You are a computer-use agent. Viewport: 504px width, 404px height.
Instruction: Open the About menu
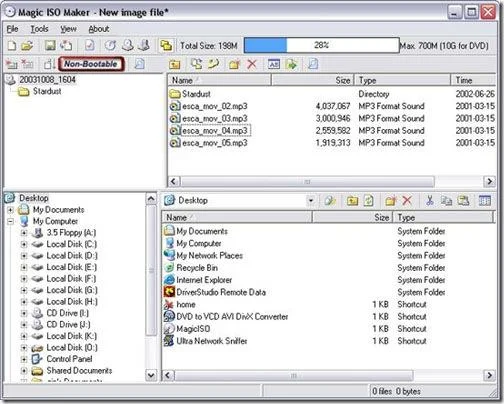click(99, 29)
